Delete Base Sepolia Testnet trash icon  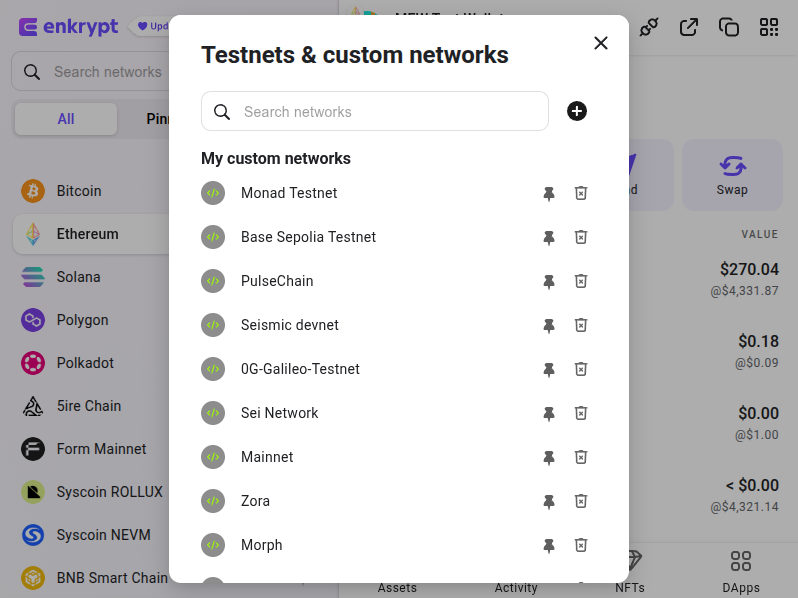click(x=581, y=237)
